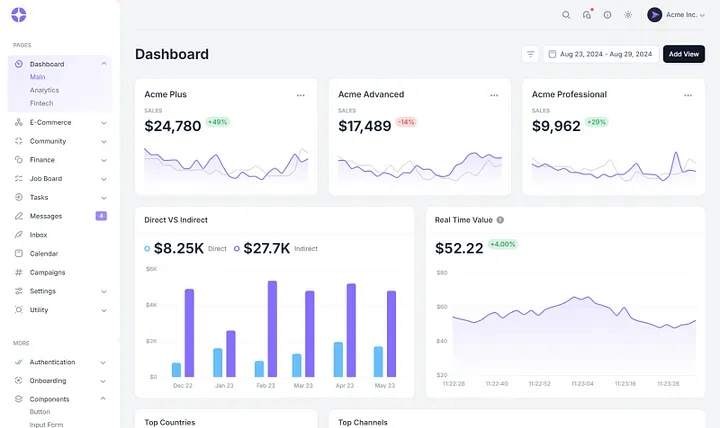Screen dimensions: 720x428
Task: Click the filter icon beside date range
Action: pyautogui.click(x=530, y=54)
